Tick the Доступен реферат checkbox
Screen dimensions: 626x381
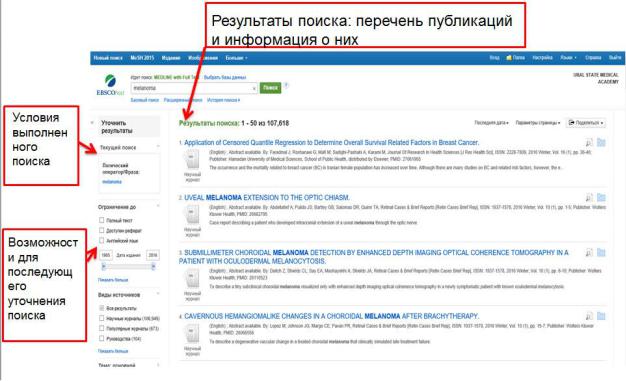(101, 230)
